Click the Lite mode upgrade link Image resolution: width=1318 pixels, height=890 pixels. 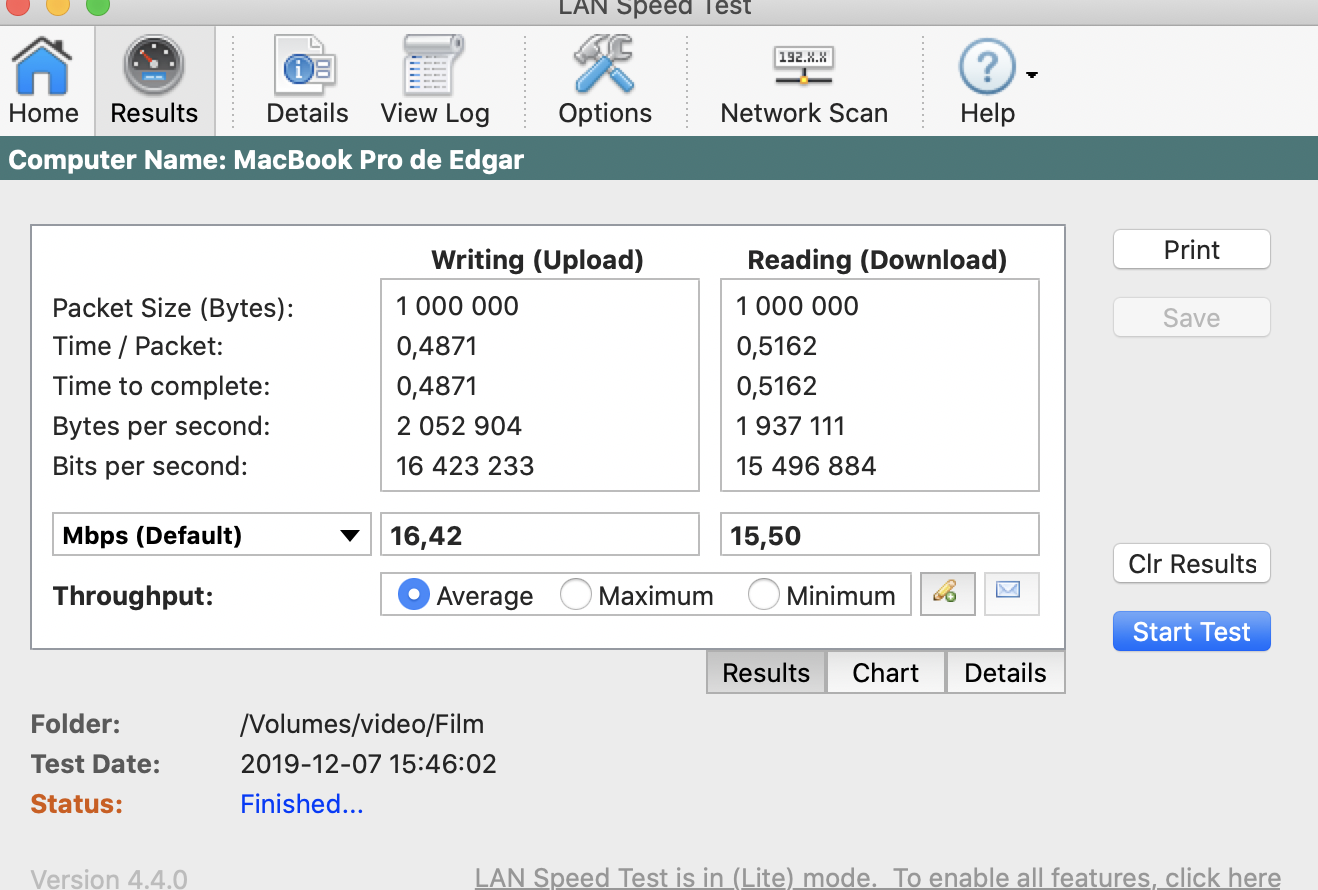(x=878, y=878)
